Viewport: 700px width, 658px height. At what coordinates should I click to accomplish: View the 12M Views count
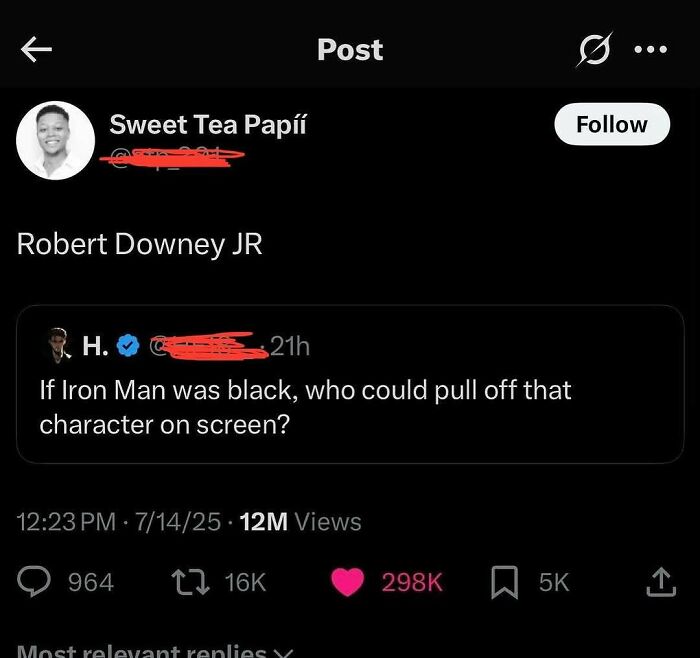[301, 521]
